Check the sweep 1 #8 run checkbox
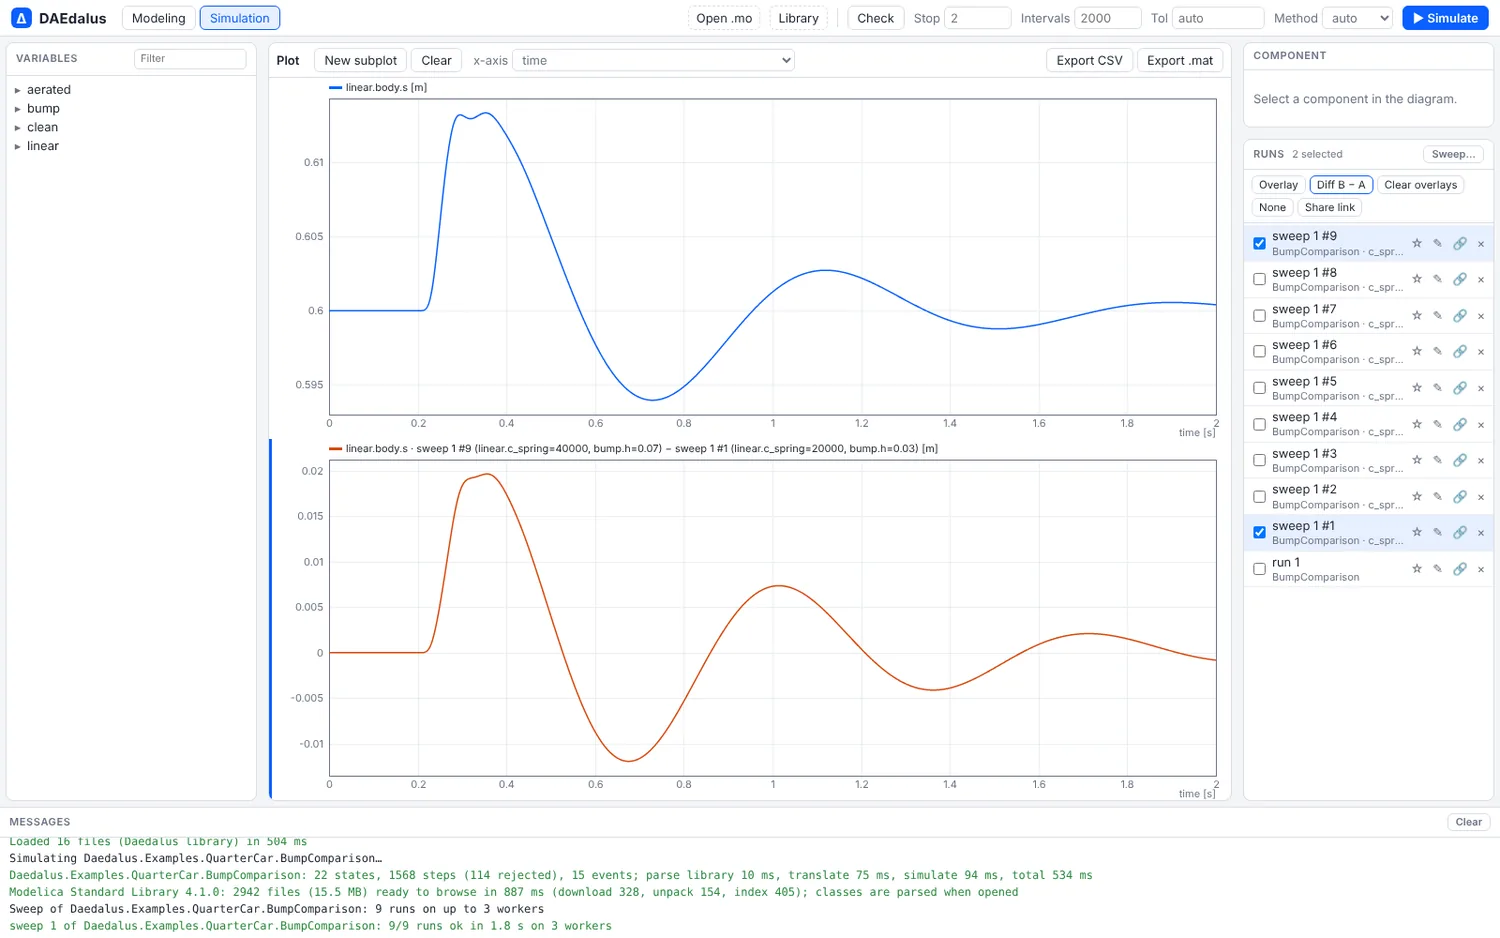 tap(1260, 279)
